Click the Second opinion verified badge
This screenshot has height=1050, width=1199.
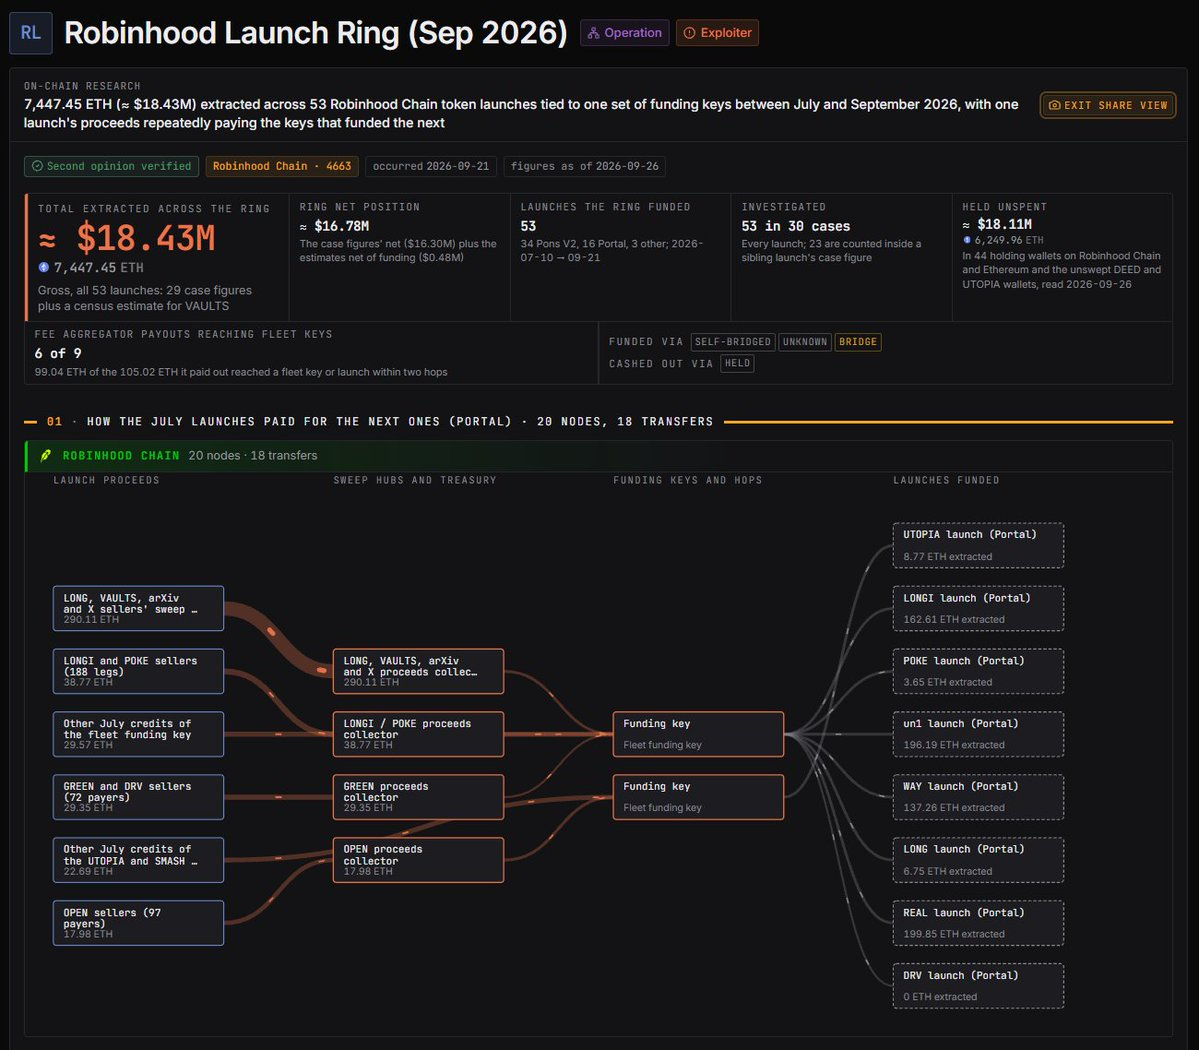(112, 166)
